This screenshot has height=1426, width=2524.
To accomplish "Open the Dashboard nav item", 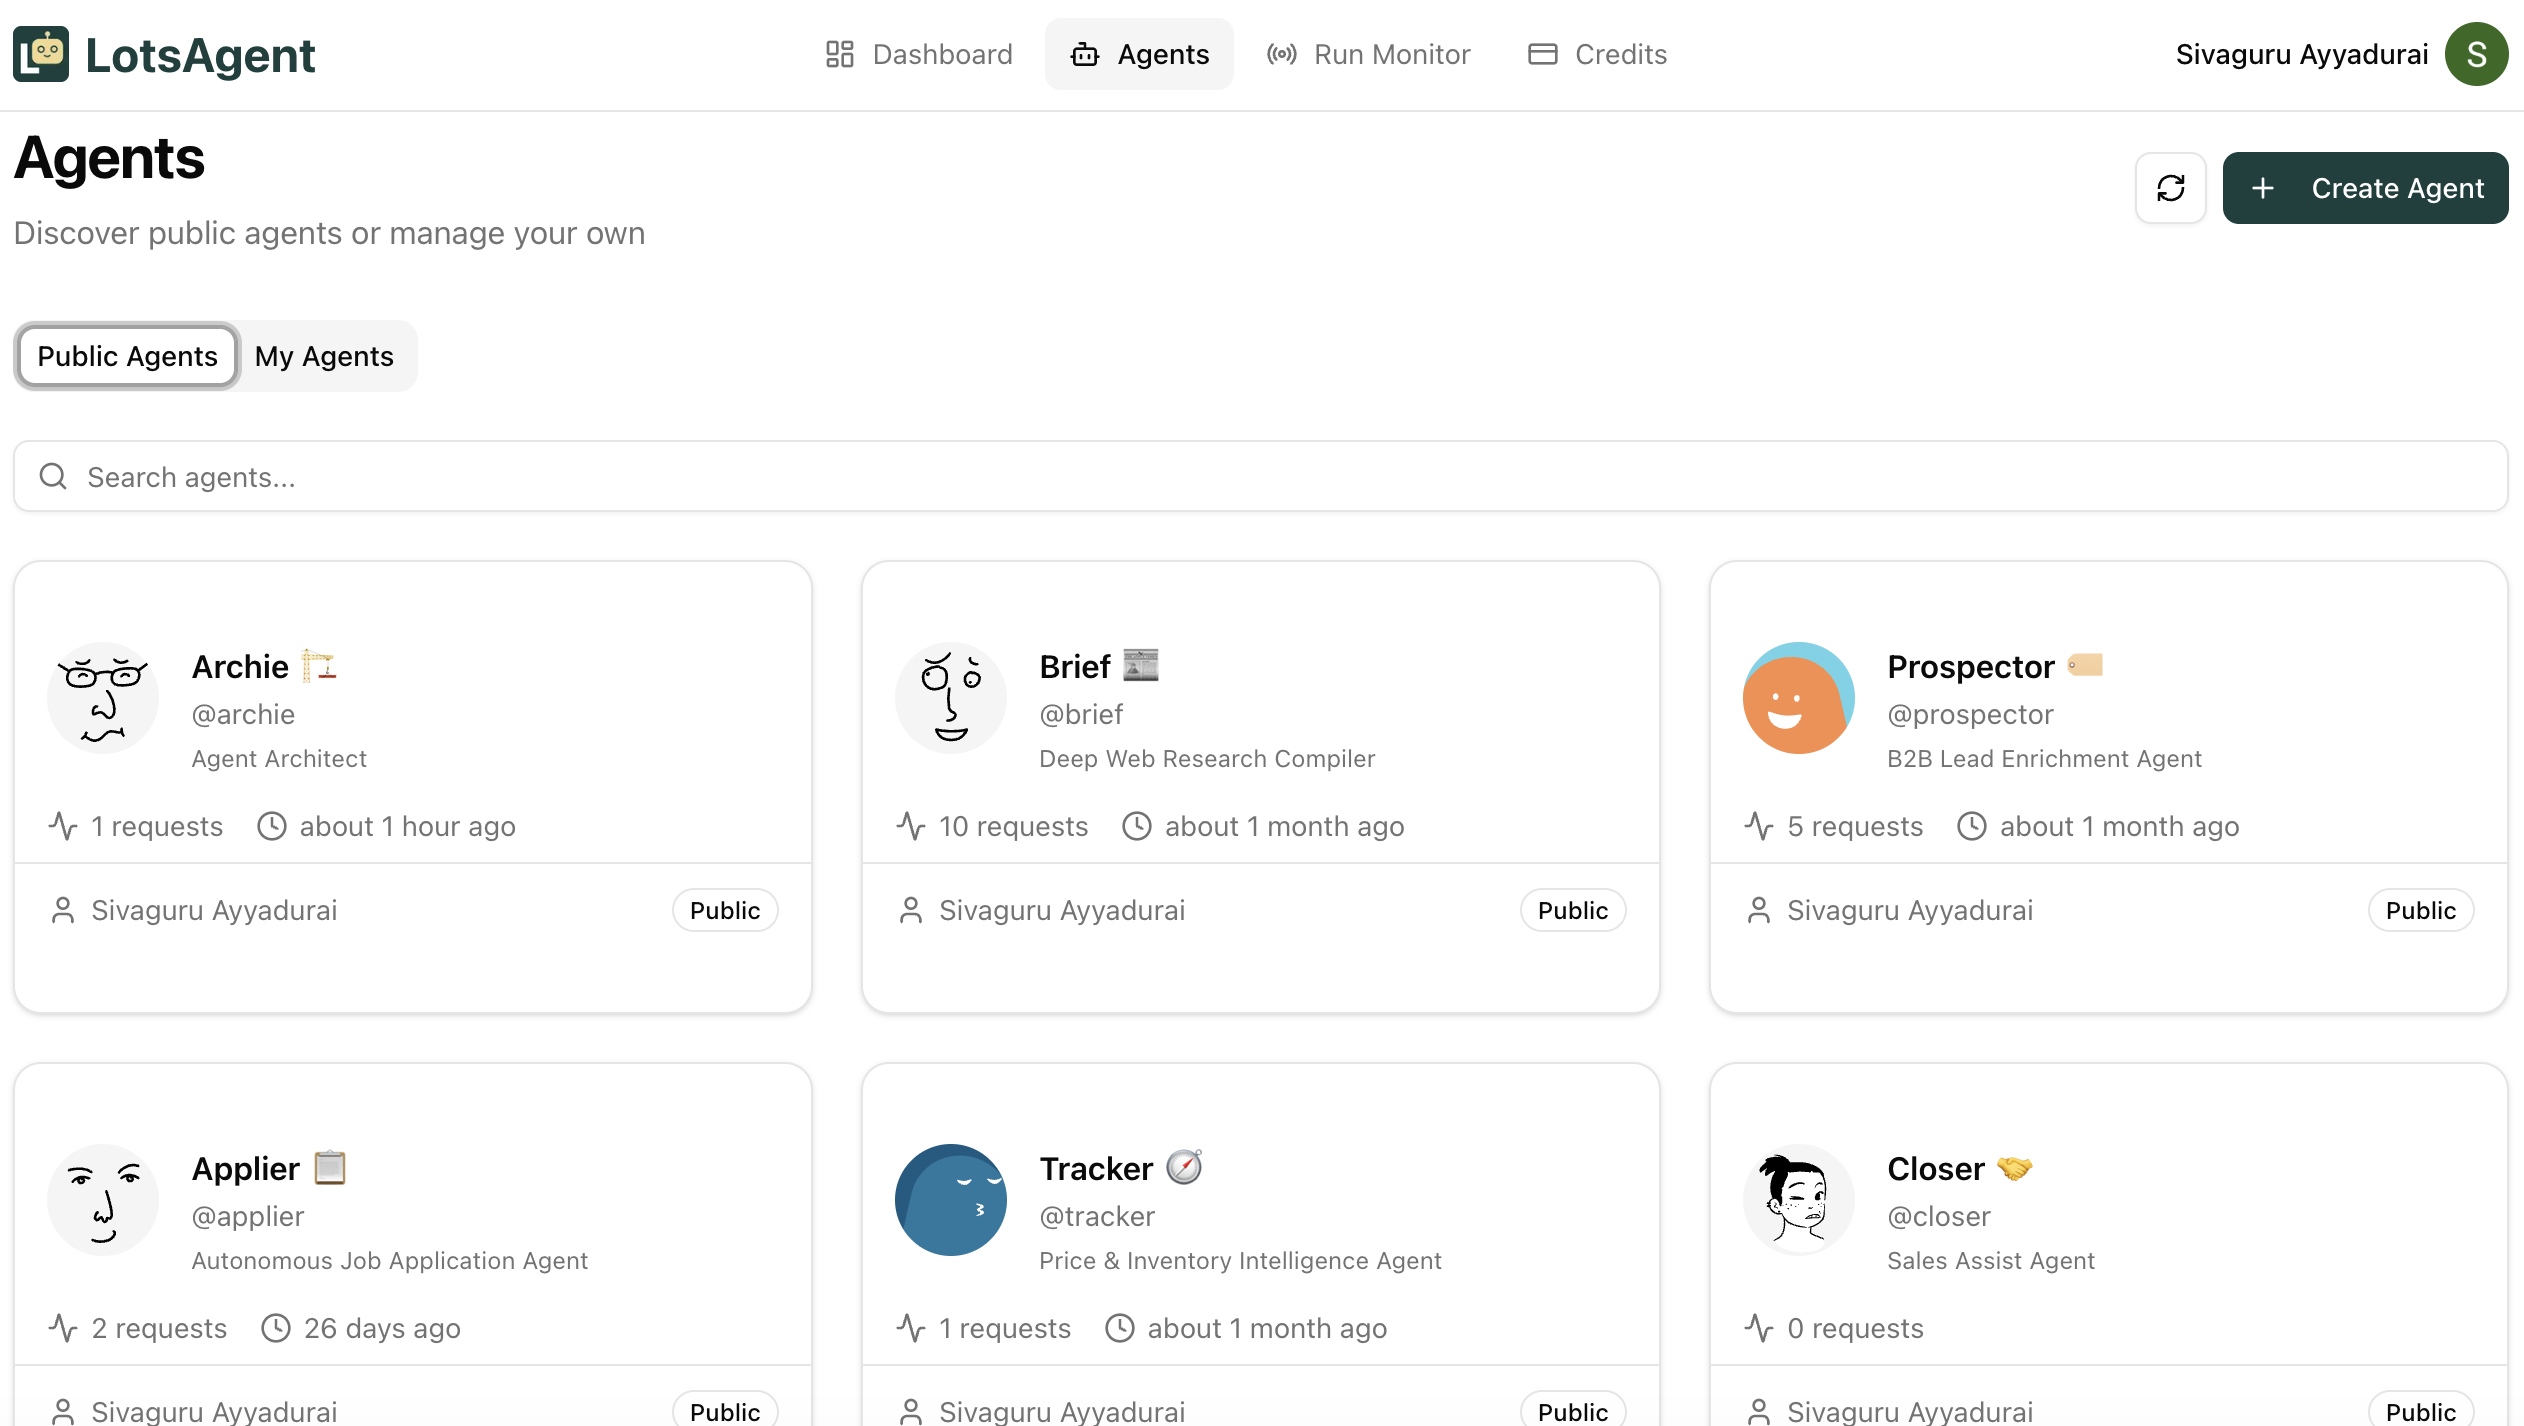I will click(x=919, y=54).
